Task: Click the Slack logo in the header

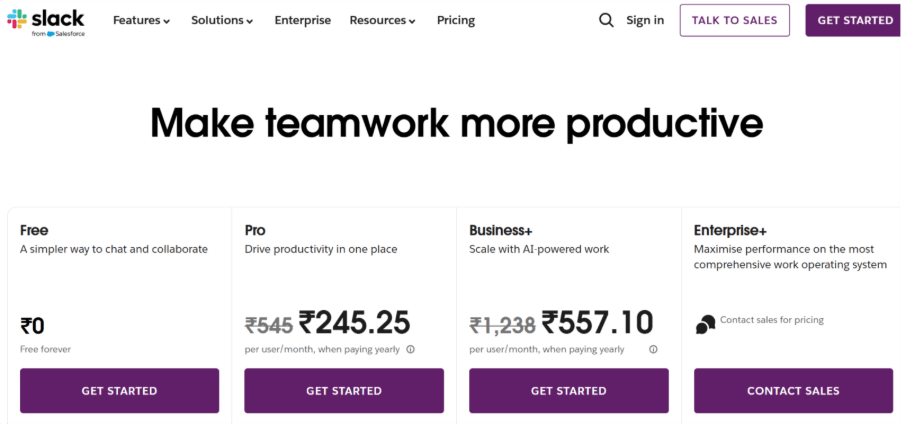Action: pyautogui.click(x=47, y=20)
